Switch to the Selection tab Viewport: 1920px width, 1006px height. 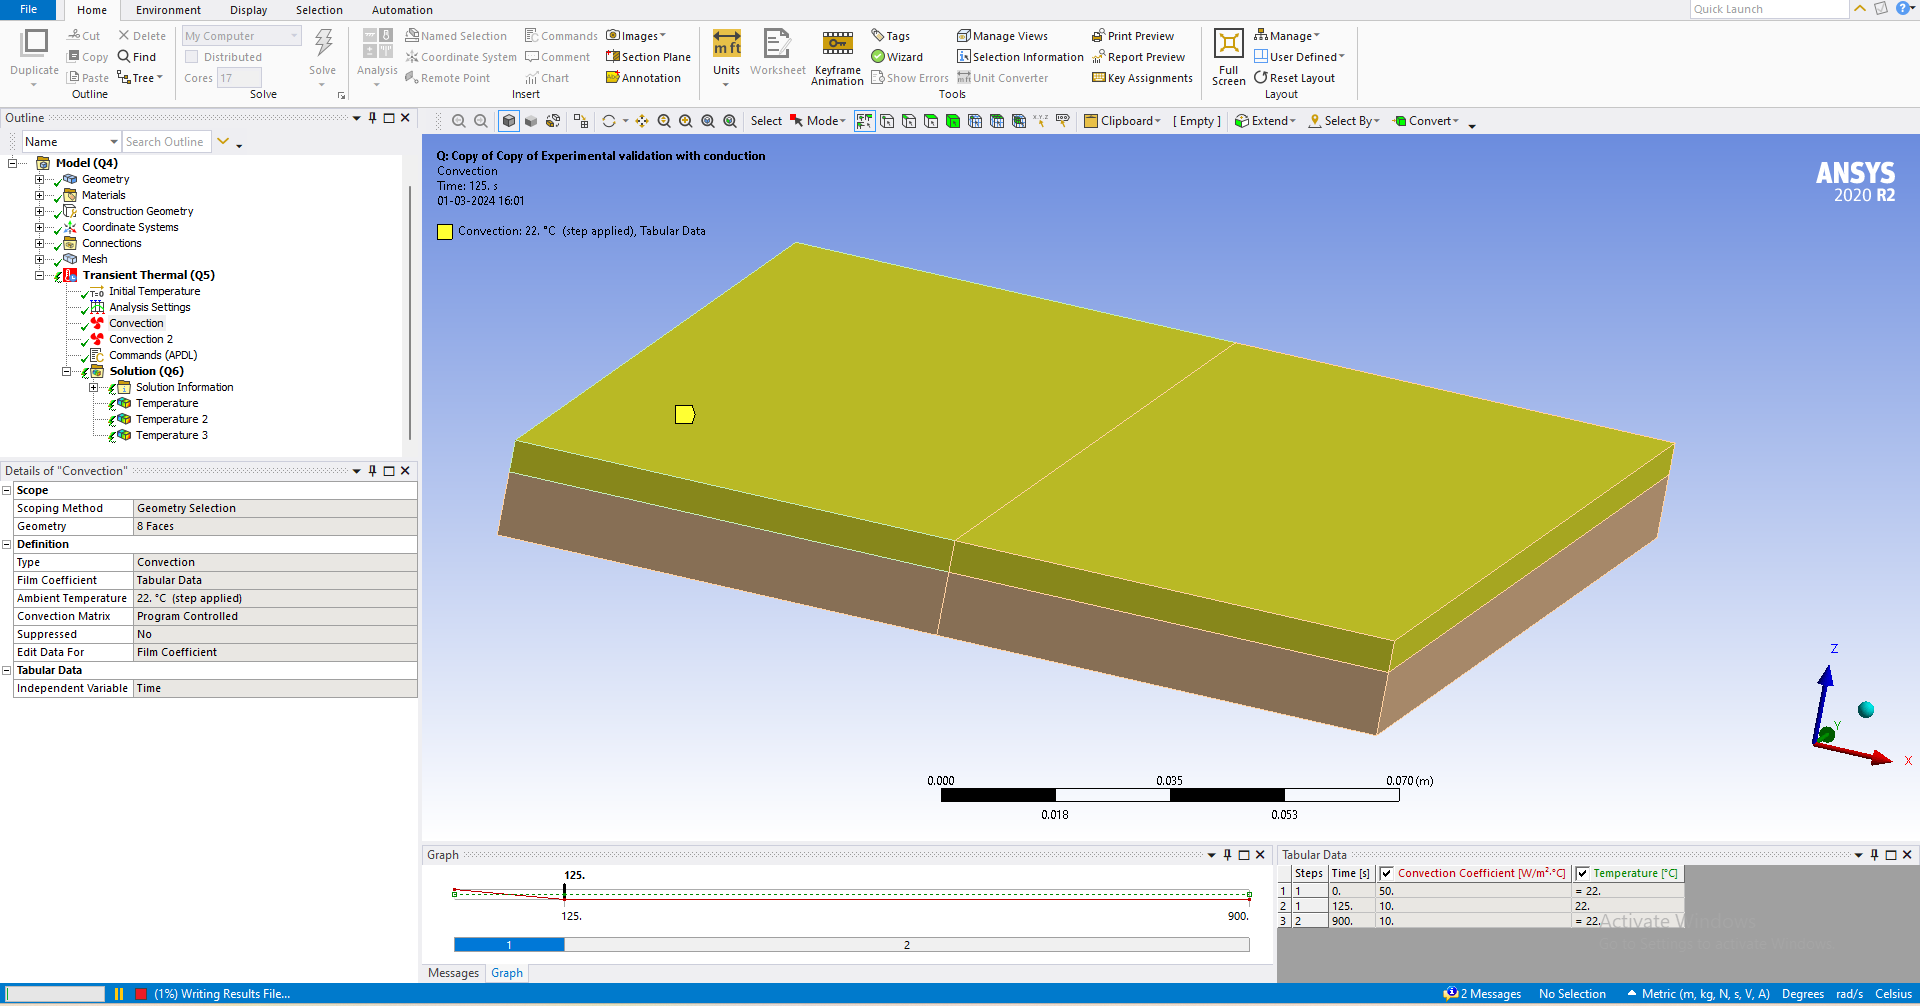click(x=319, y=10)
